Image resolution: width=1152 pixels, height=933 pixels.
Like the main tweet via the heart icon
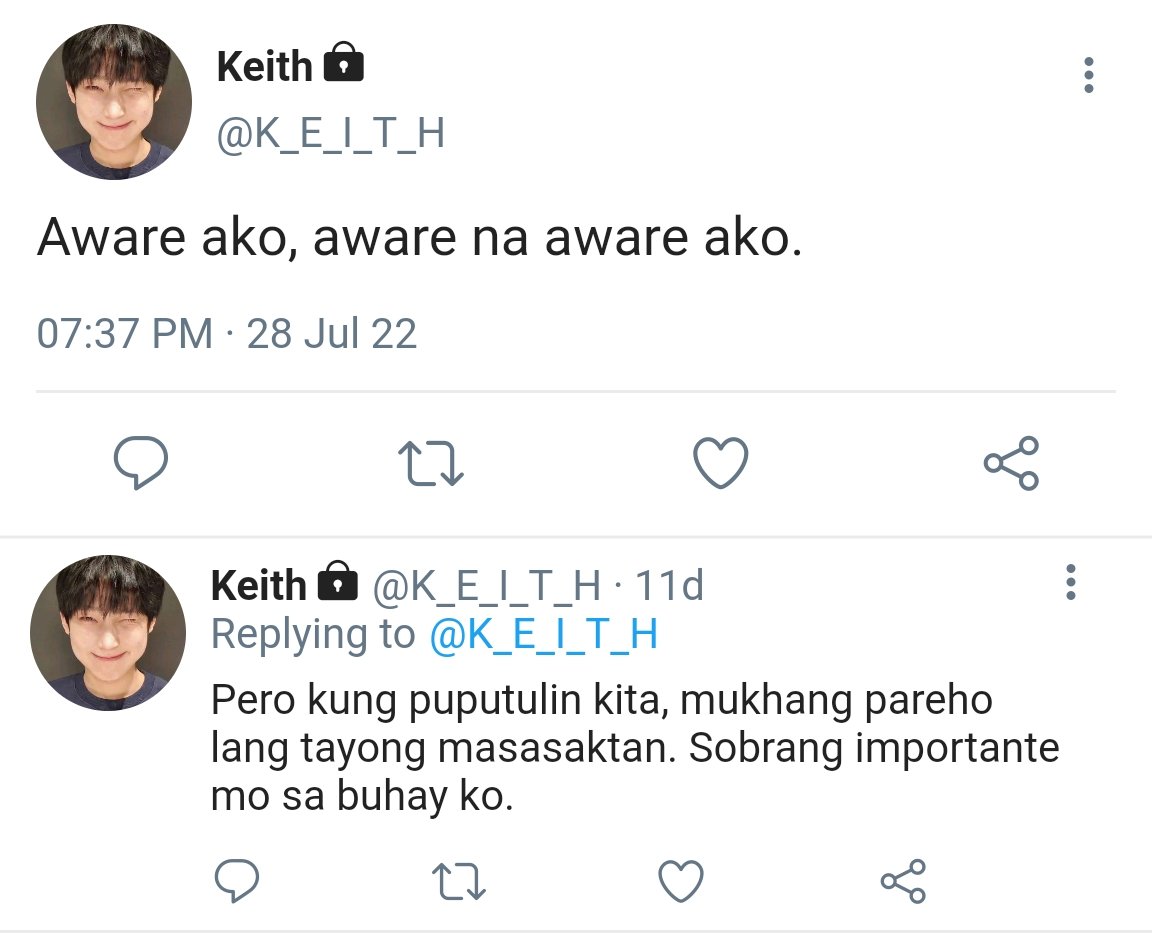click(721, 463)
